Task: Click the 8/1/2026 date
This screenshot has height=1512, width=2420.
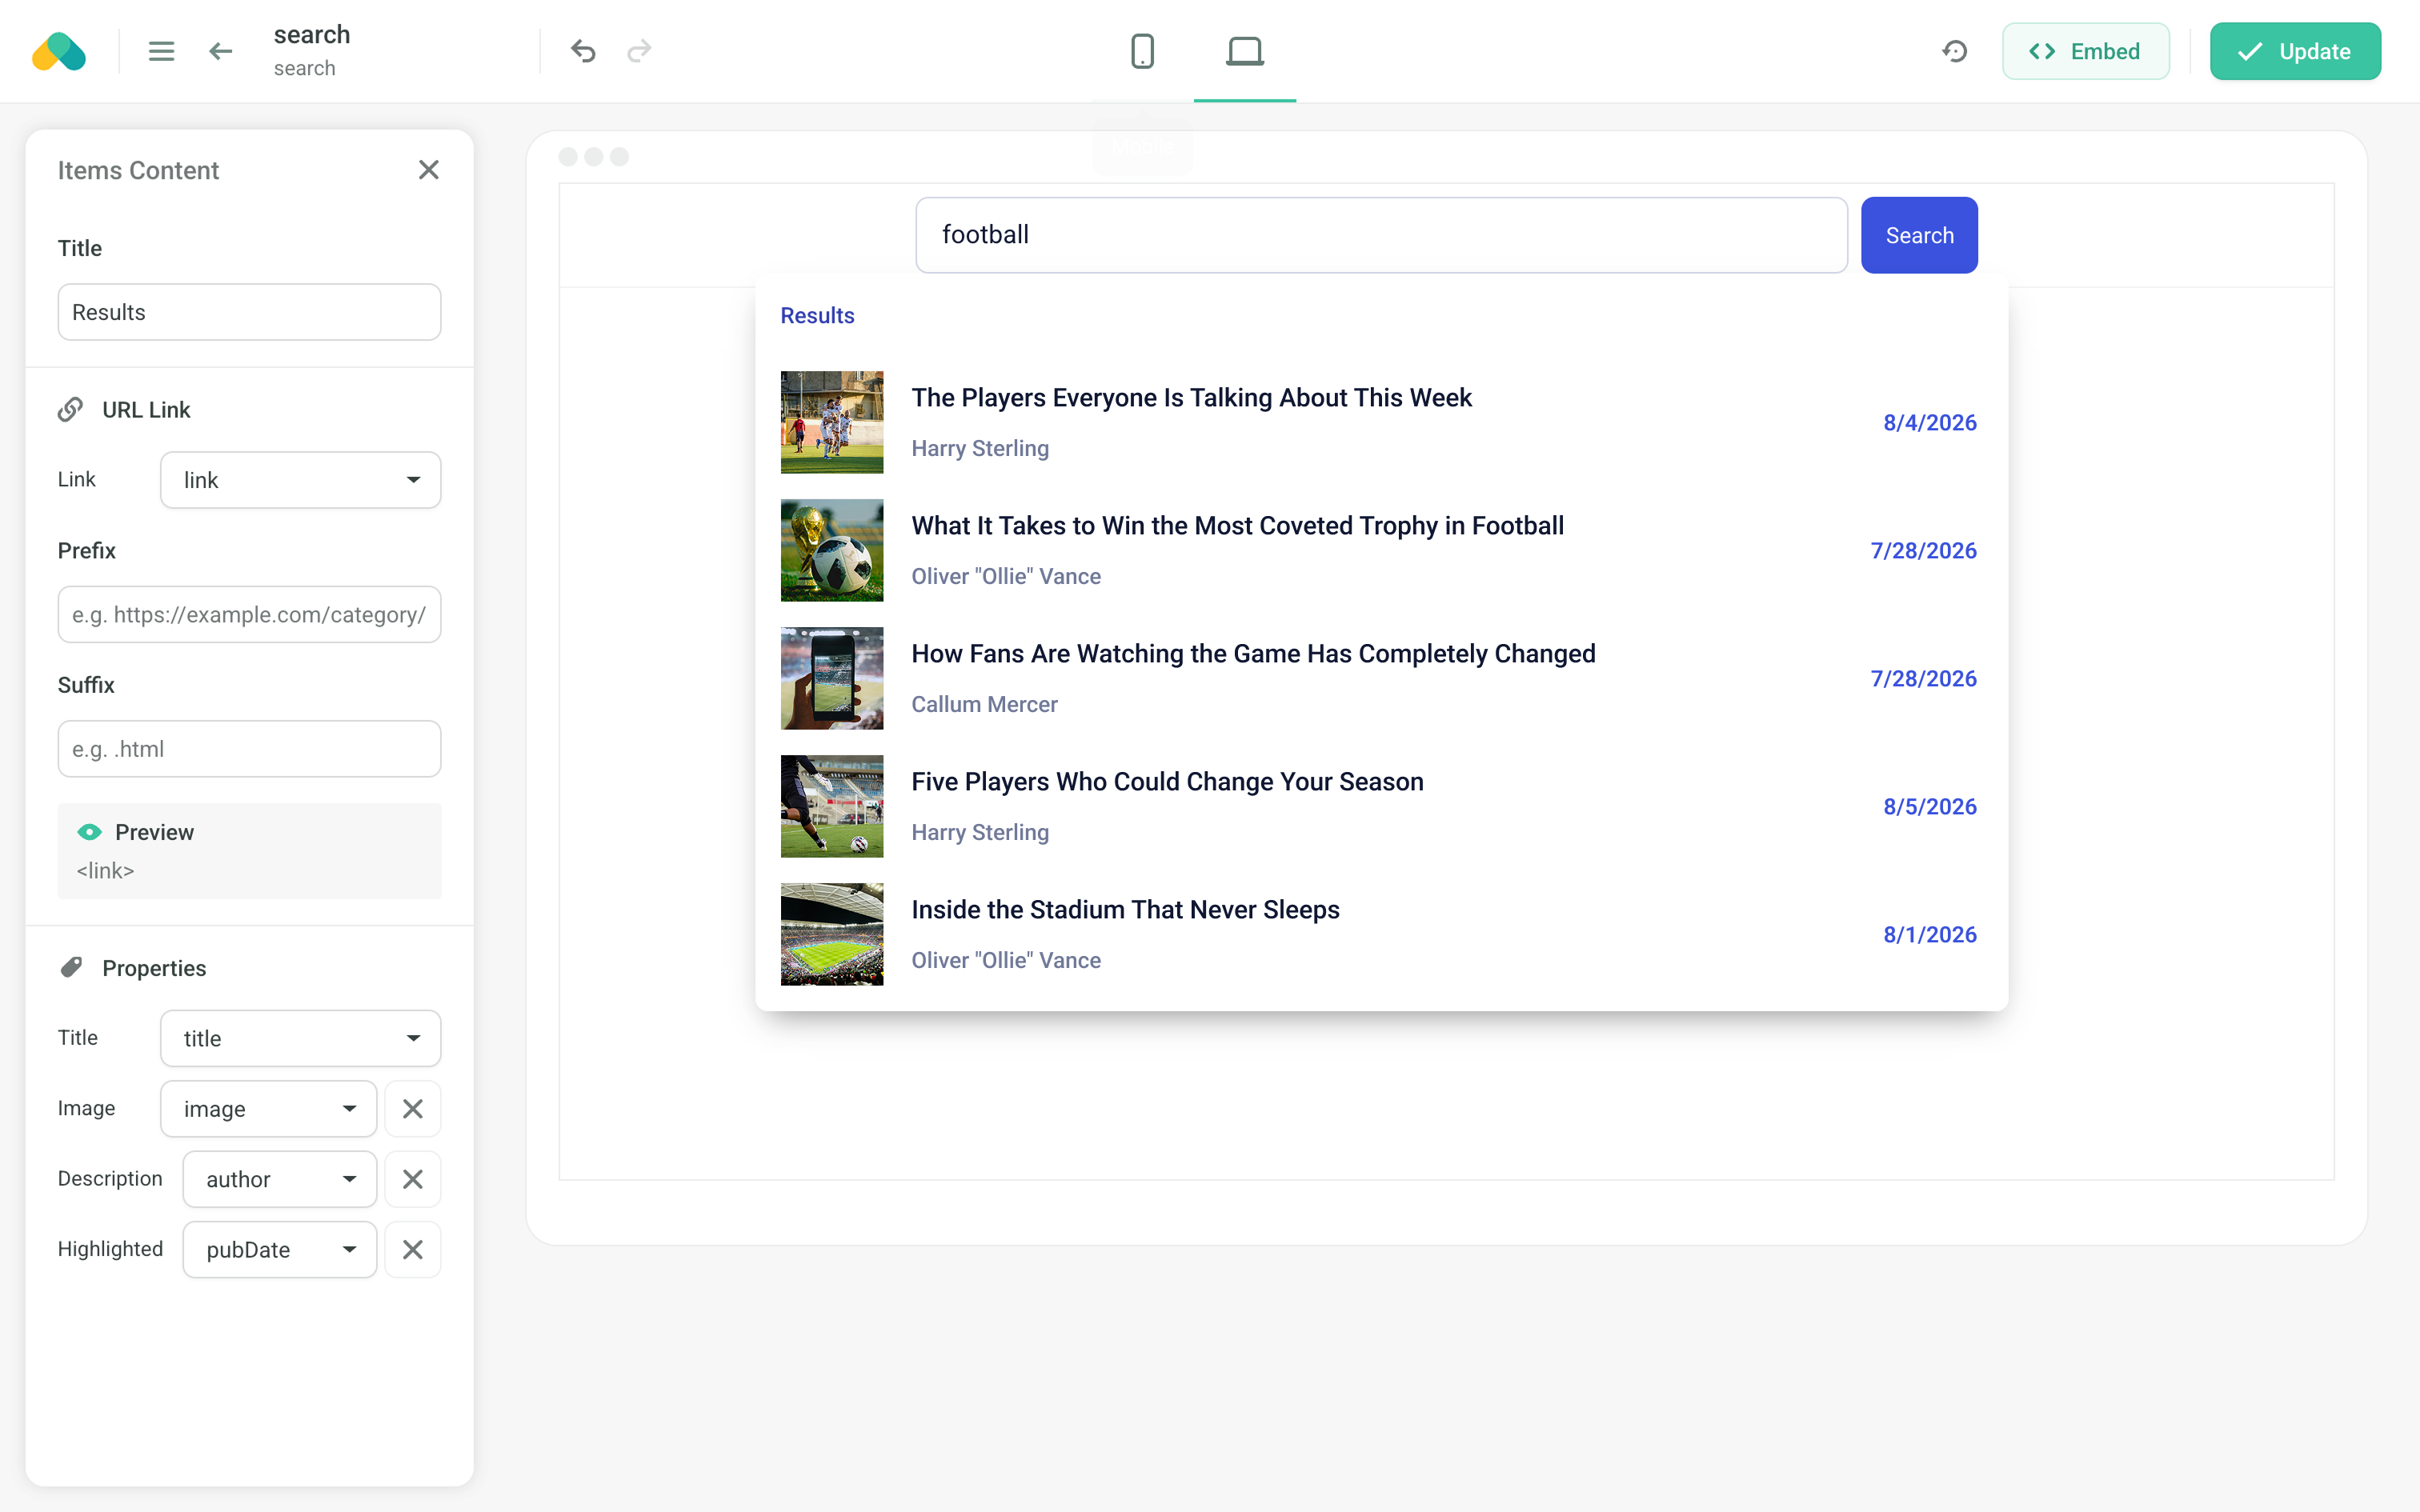Action: click(1930, 934)
